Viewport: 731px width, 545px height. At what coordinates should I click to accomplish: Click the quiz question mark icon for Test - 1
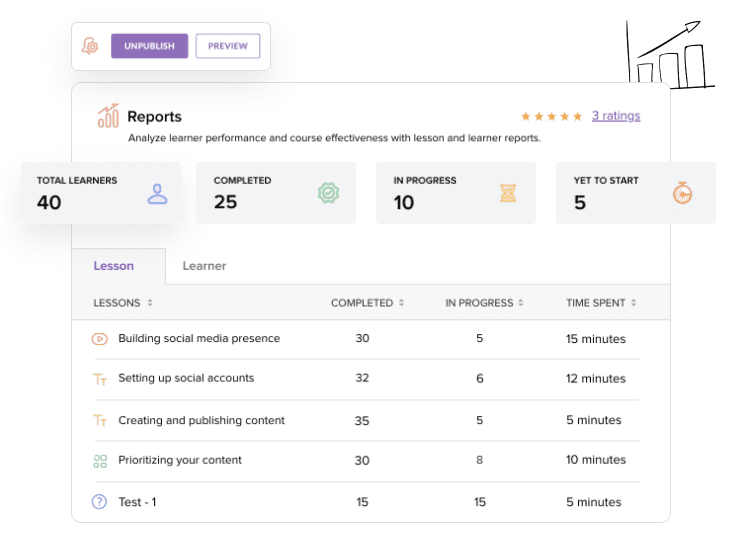click(x=99, y=502)
